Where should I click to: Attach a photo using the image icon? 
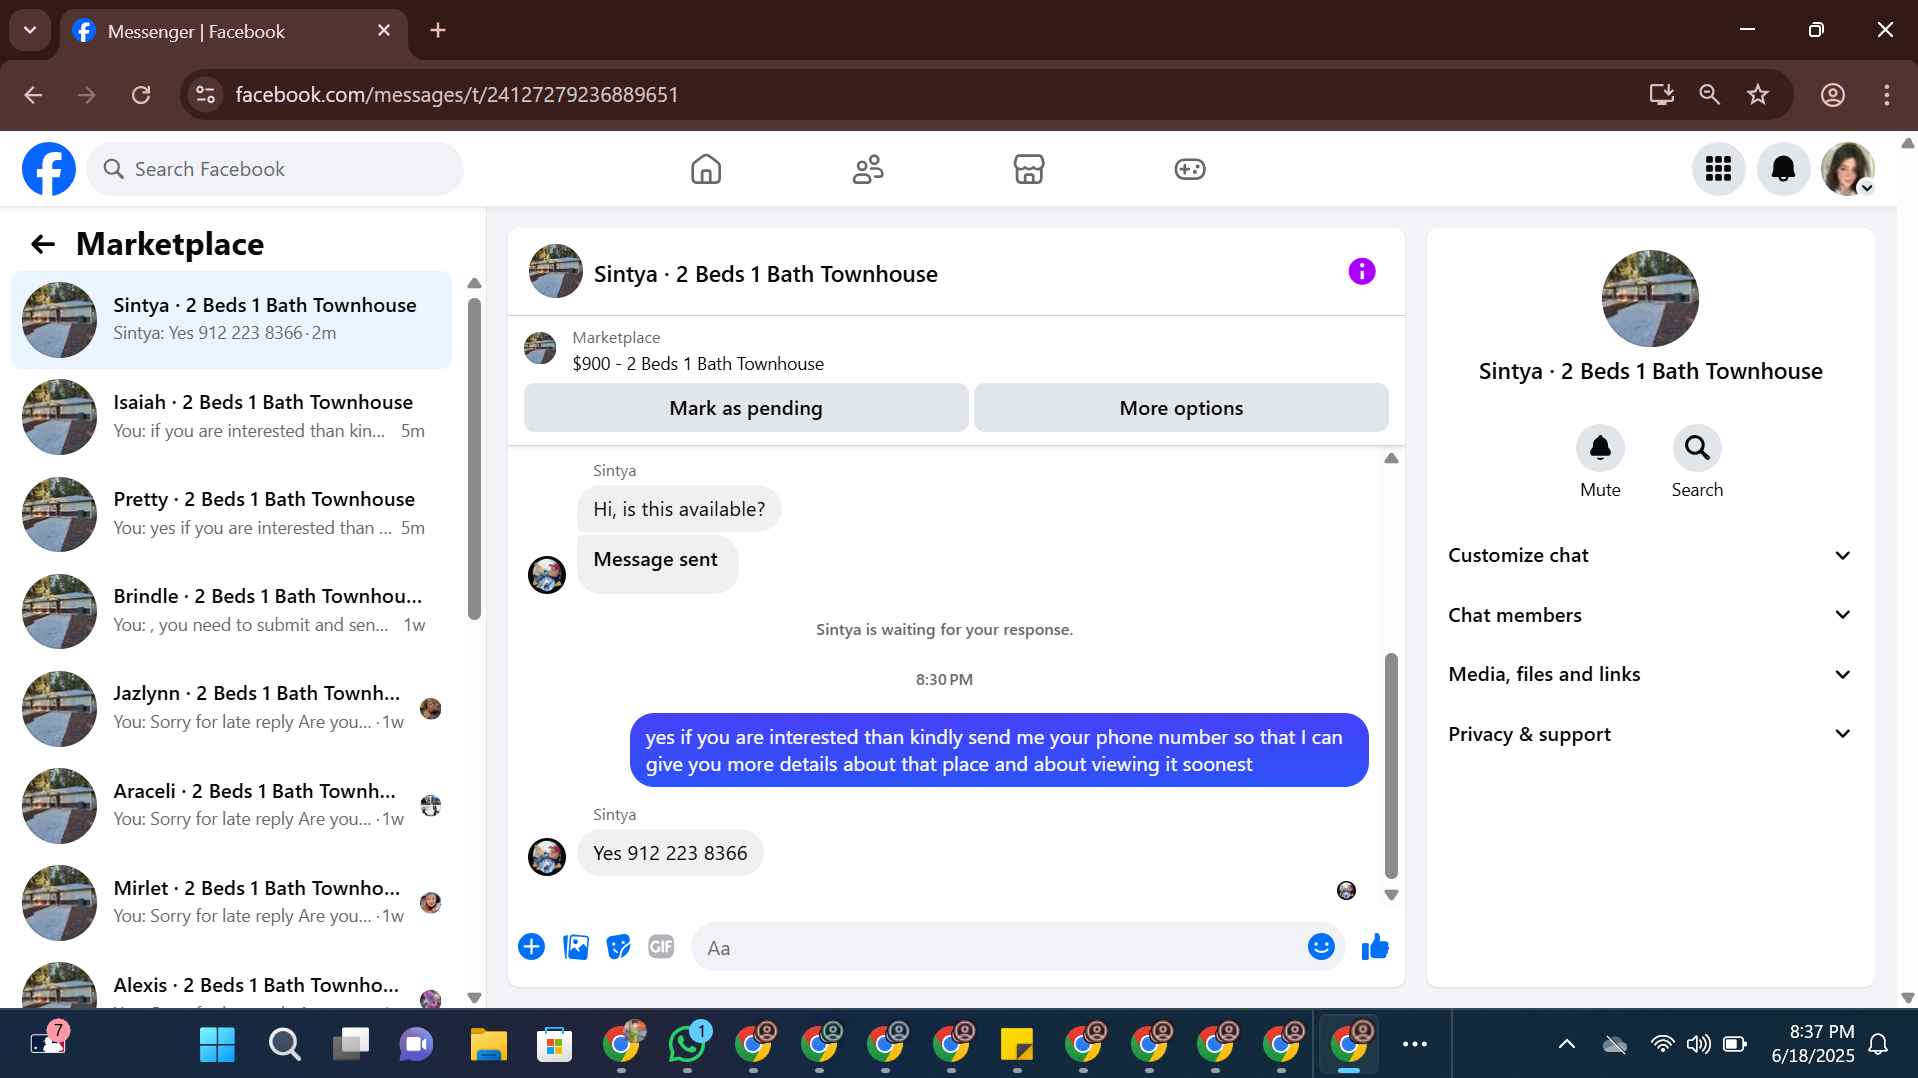click(x=576, y=947)
